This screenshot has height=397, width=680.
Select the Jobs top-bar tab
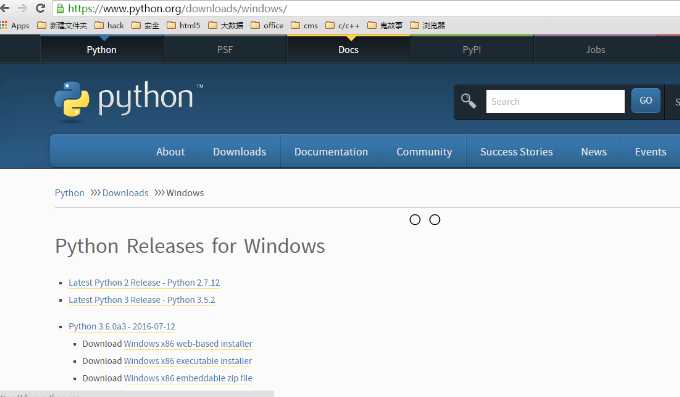click(x=595, y=50)
